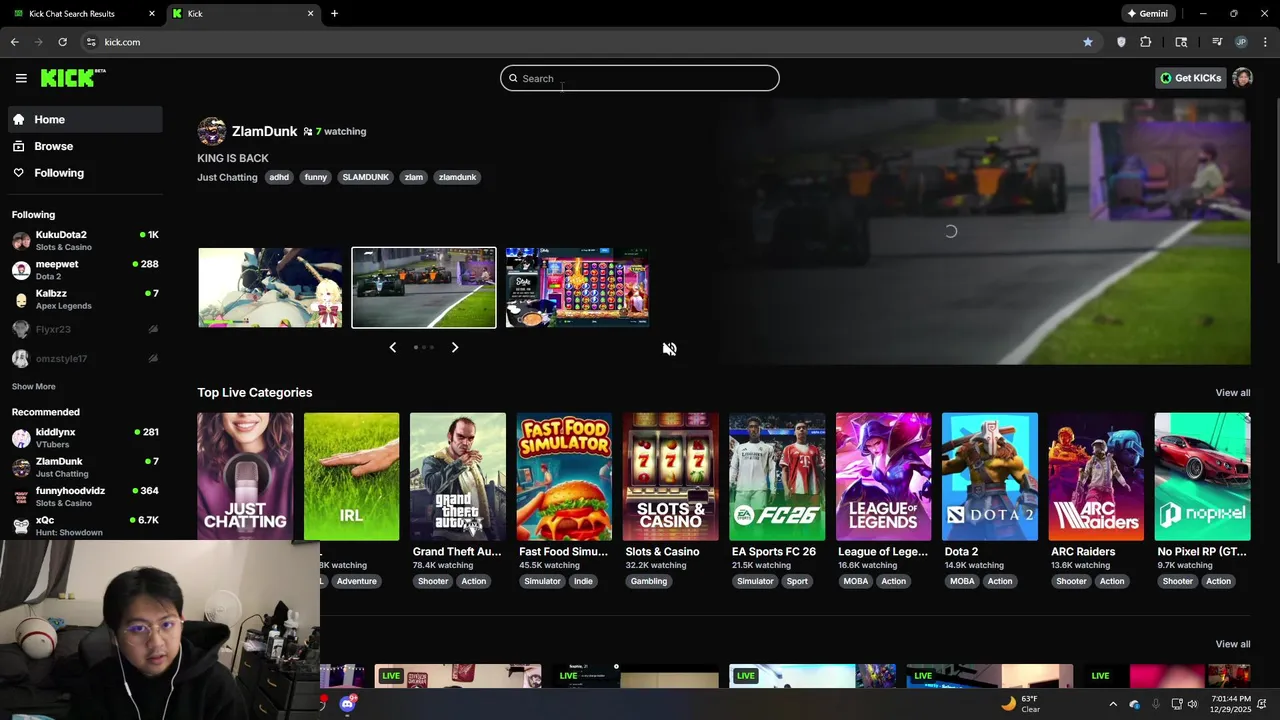
Task: Go to Home in sidebar
Action: (x=85, y=119)
